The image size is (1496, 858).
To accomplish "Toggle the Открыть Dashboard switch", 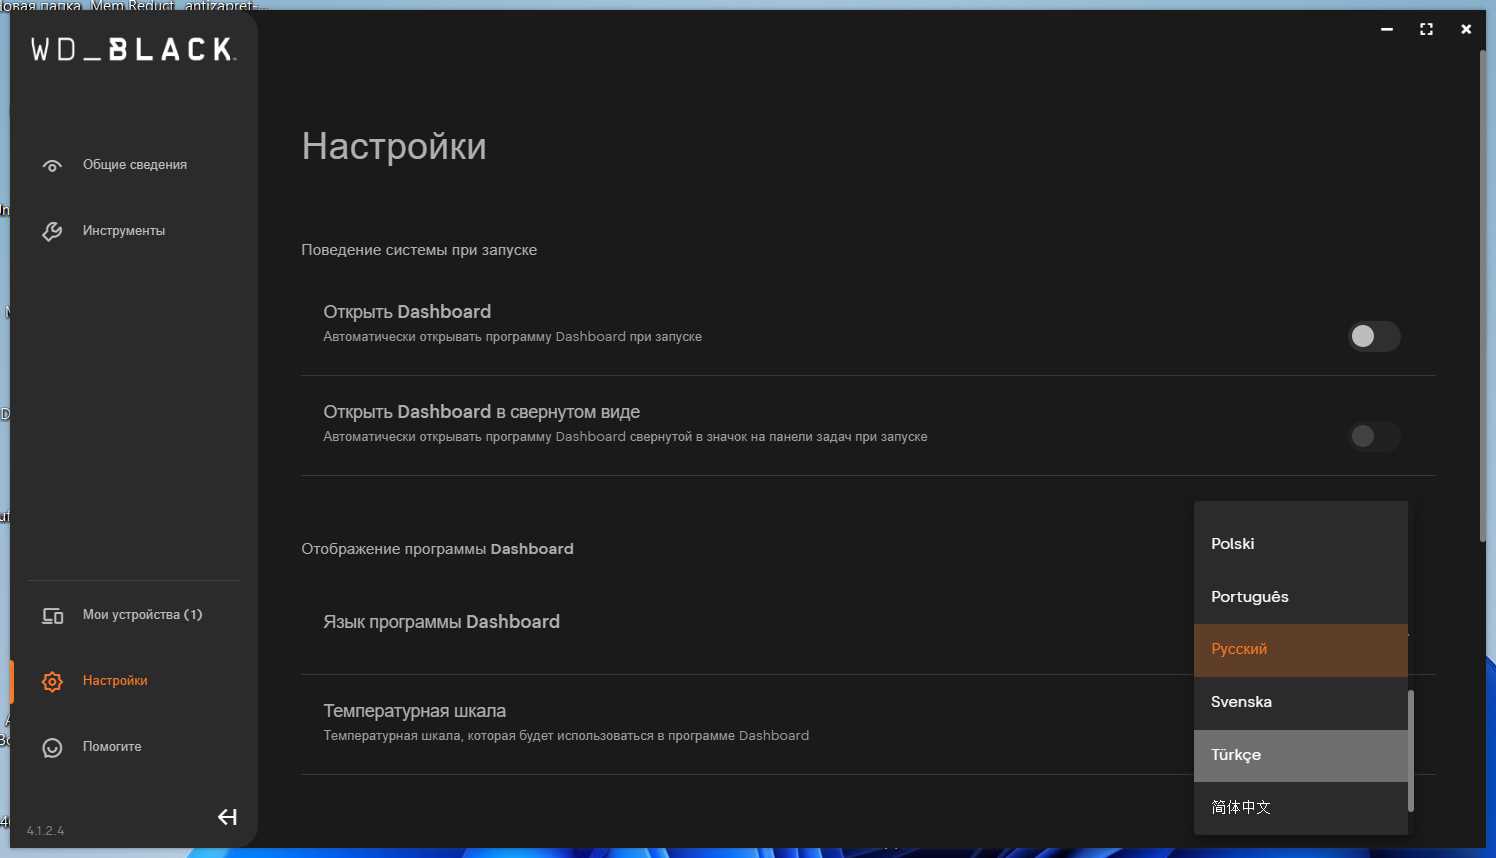I will (1374, 336).
